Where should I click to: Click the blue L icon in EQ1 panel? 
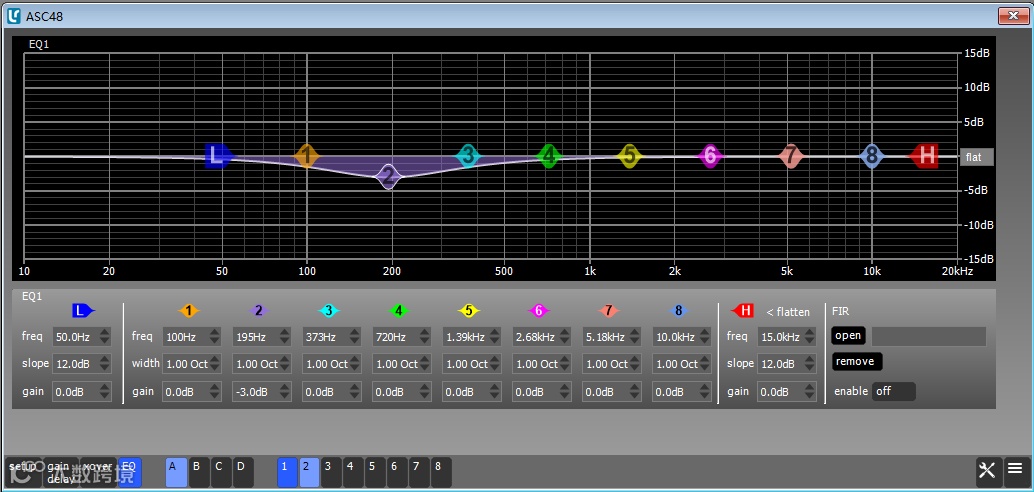pos(82,311)
